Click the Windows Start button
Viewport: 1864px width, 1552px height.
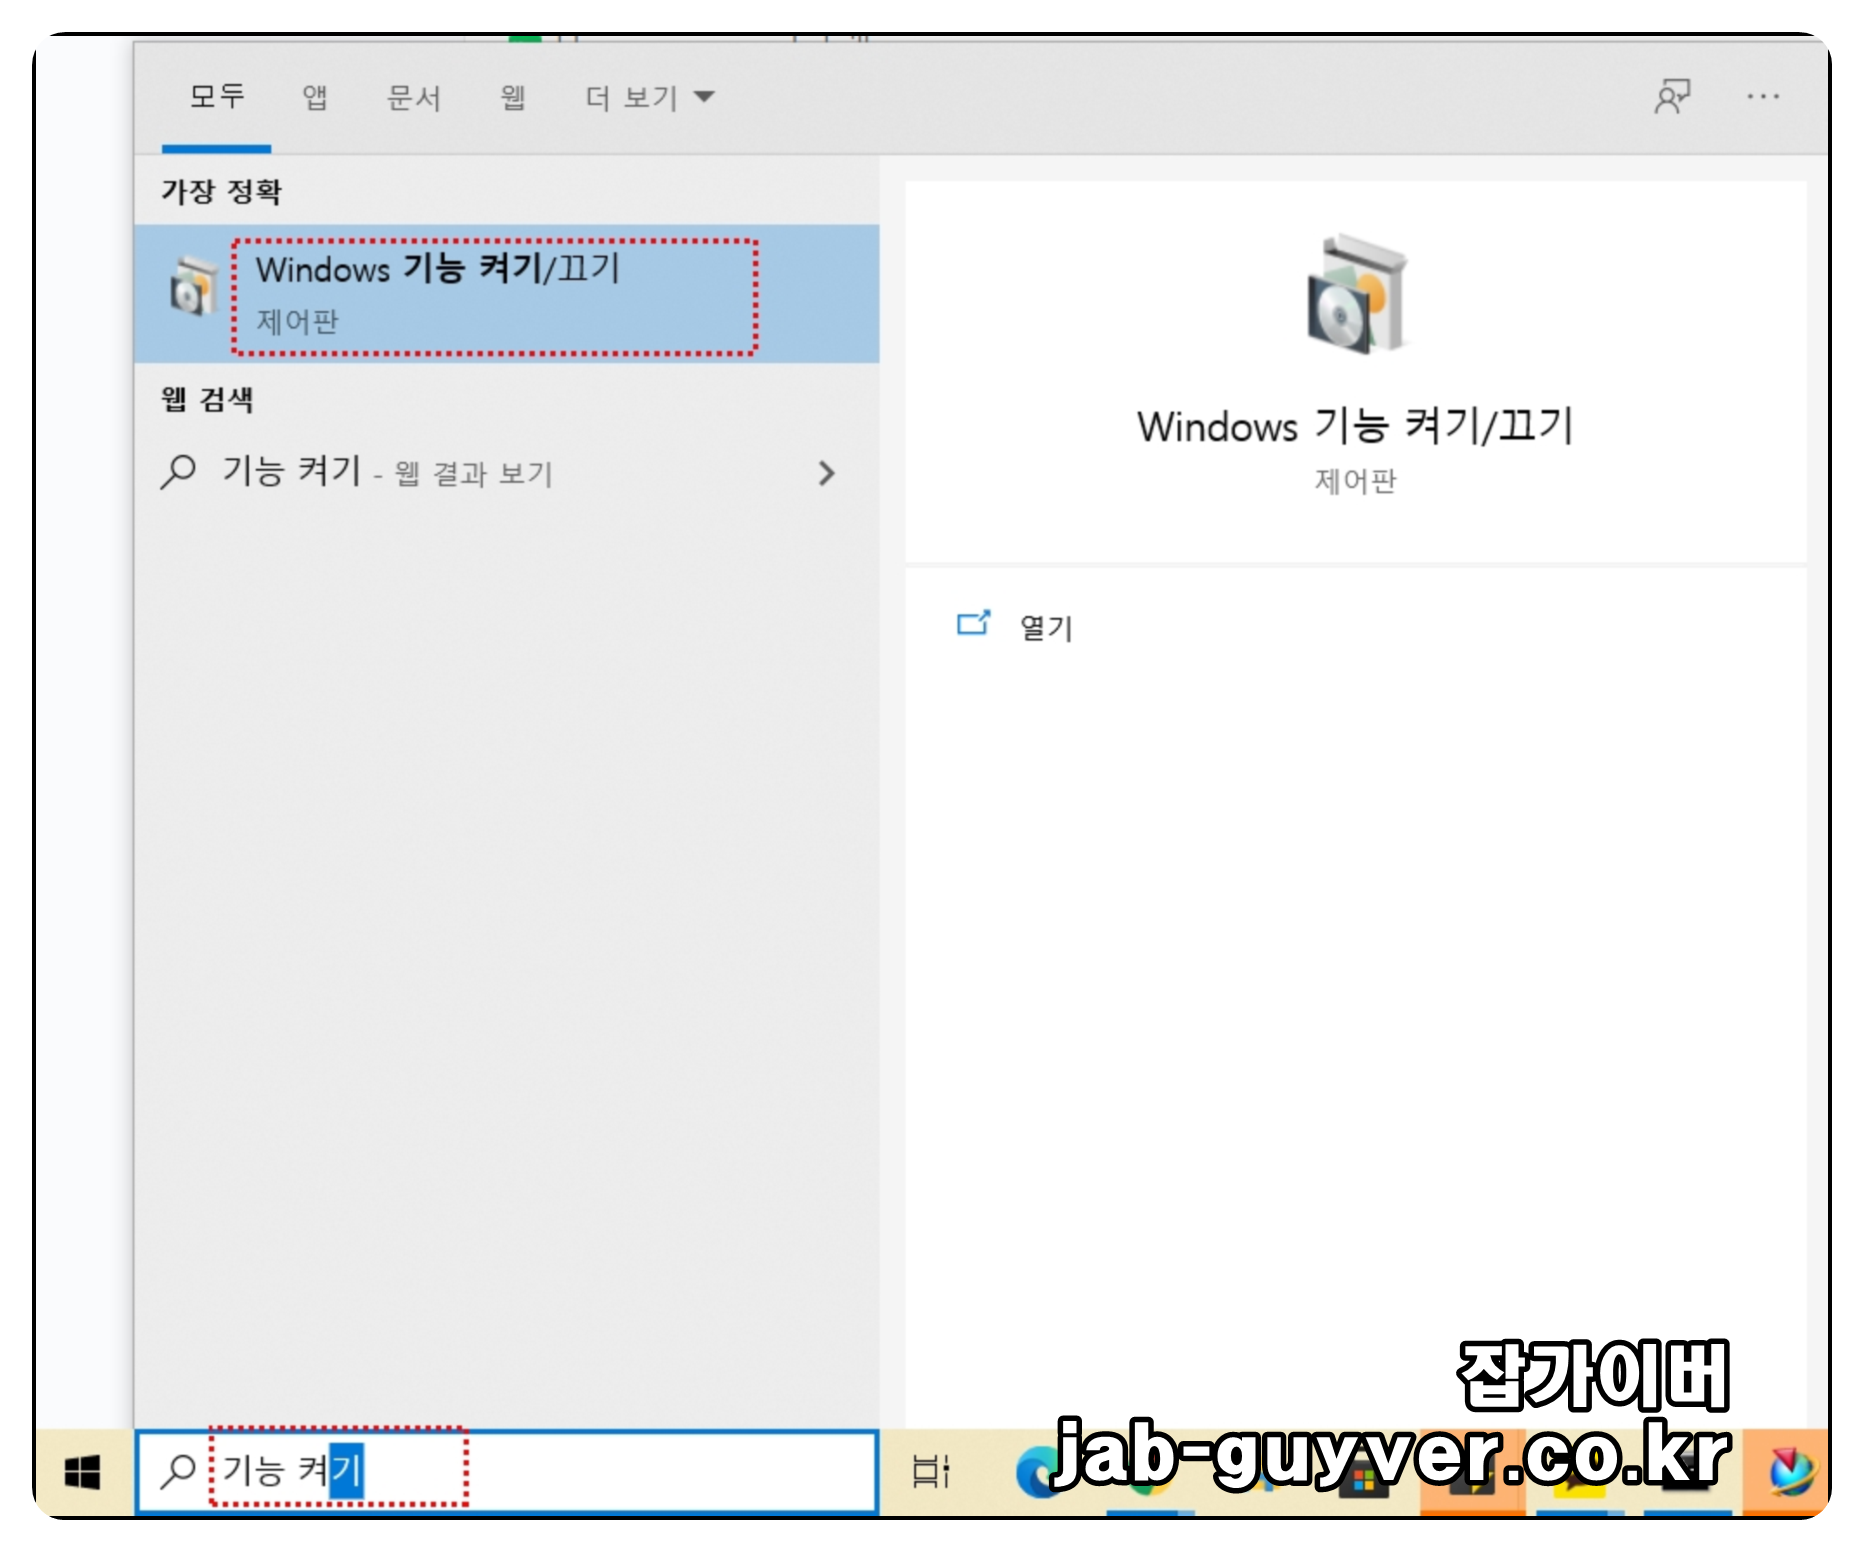(x=83, y=1472)
